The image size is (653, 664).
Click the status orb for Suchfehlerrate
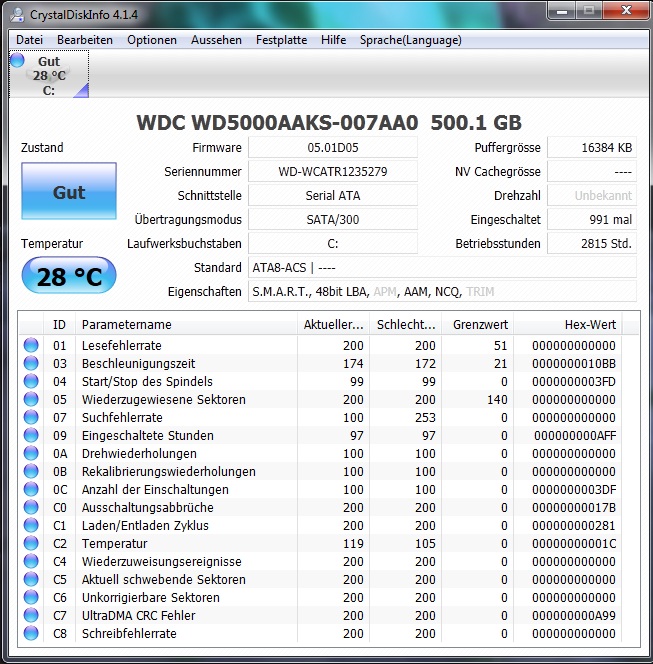[x=31, y=417]
